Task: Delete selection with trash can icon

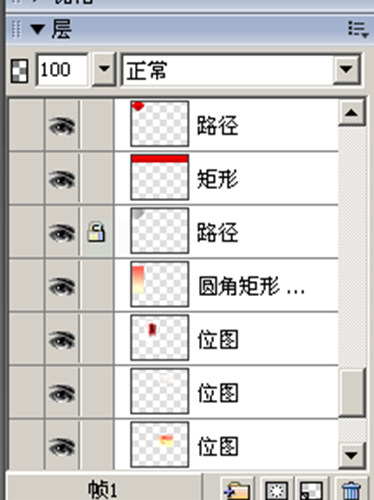Action: pyautogui.click(x=351, y=490)
